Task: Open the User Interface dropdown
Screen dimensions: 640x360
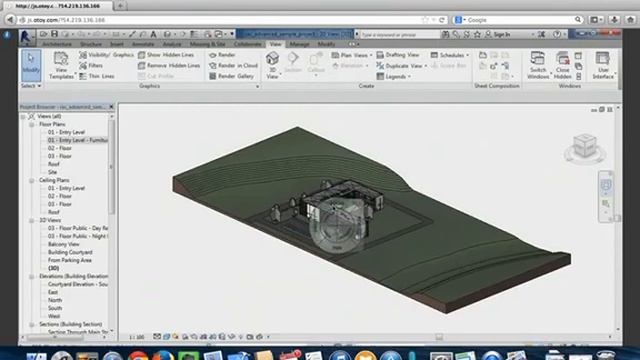Action: (603, 65)
